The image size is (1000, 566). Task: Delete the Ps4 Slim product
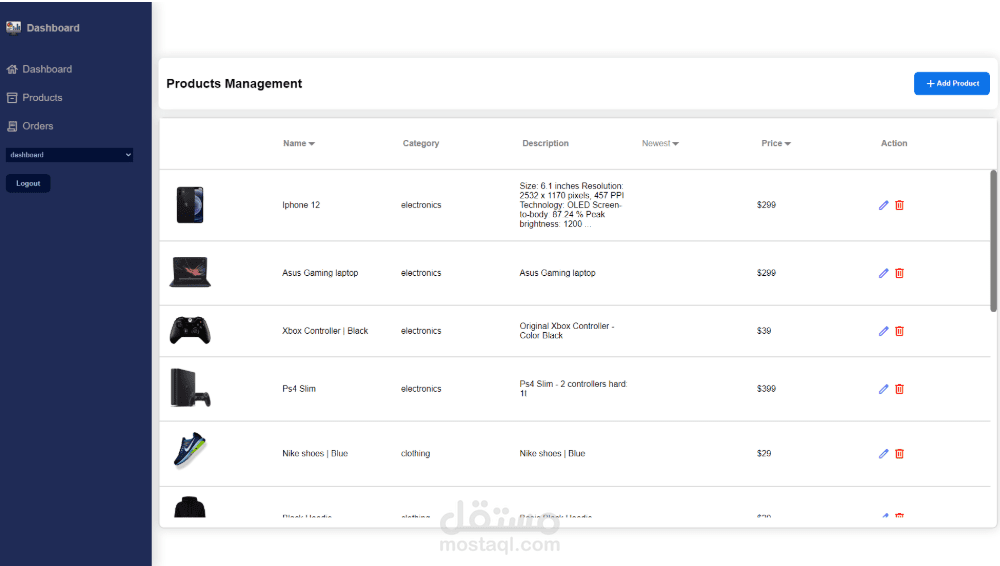(x=899, y=389)
